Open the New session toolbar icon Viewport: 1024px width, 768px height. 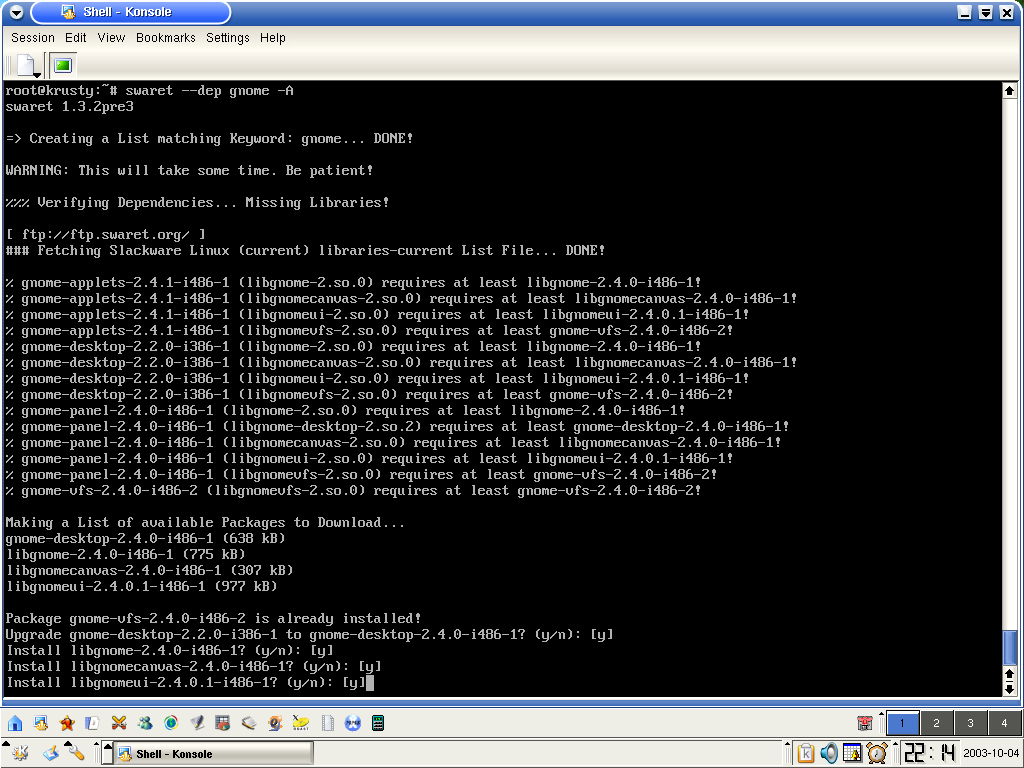click(x=26, y=65)
